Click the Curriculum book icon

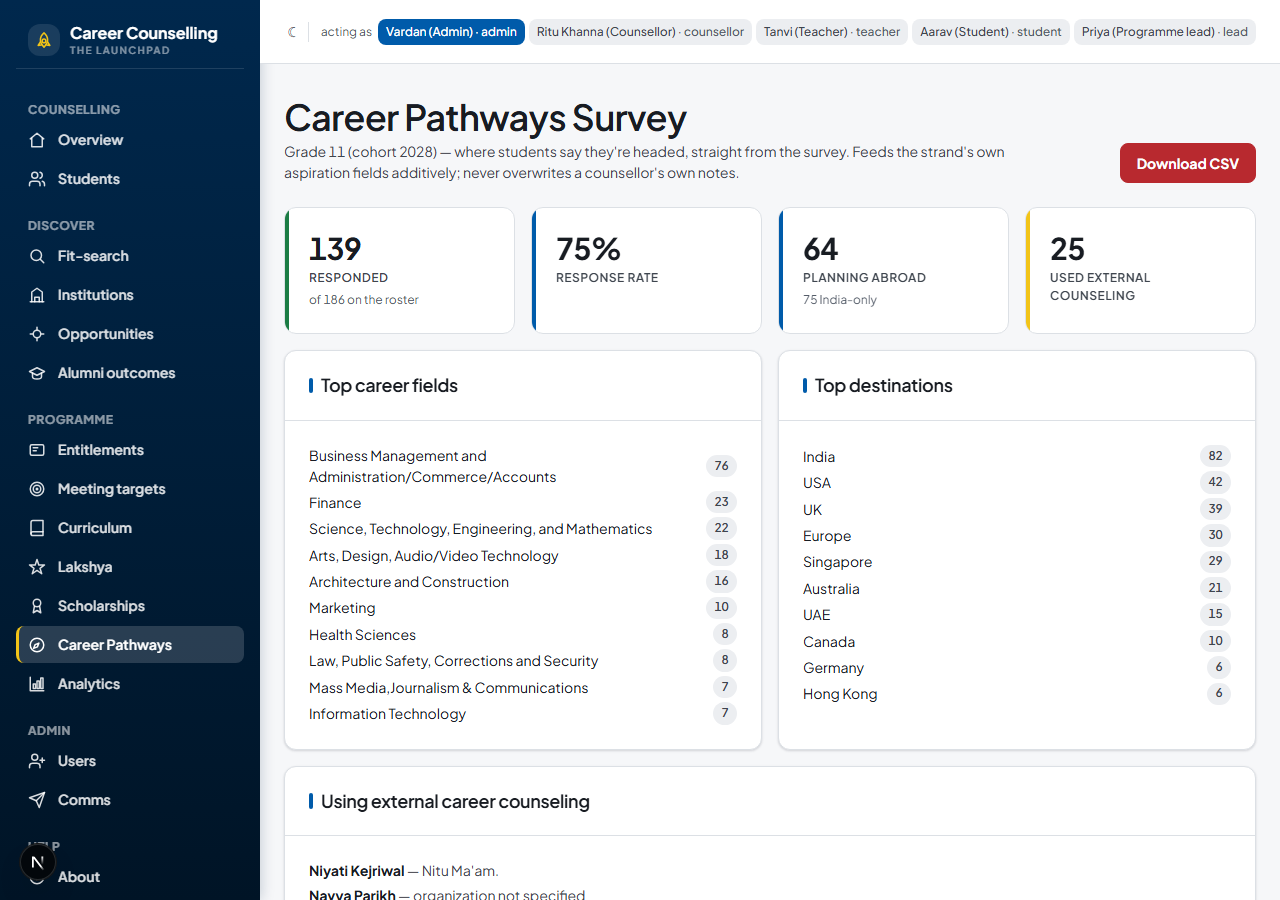tap(37, 528)
